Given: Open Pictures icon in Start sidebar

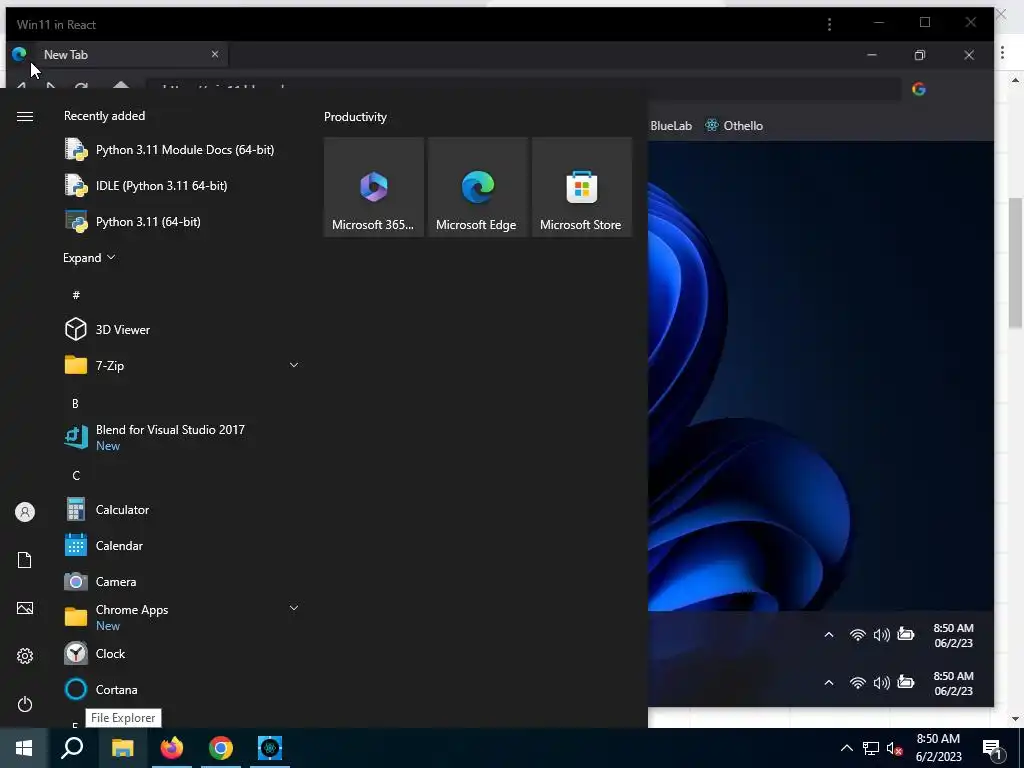Looking at the screenshot, I should pyautogui.click(x=25, y=608).
